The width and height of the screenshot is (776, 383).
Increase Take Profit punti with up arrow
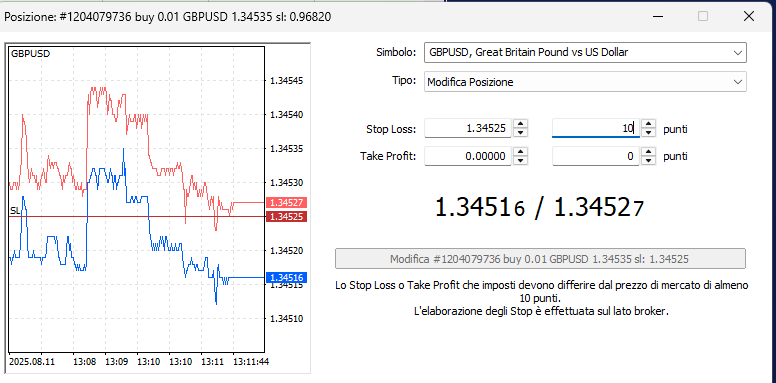pyautogui.click(x=649, y=152)
